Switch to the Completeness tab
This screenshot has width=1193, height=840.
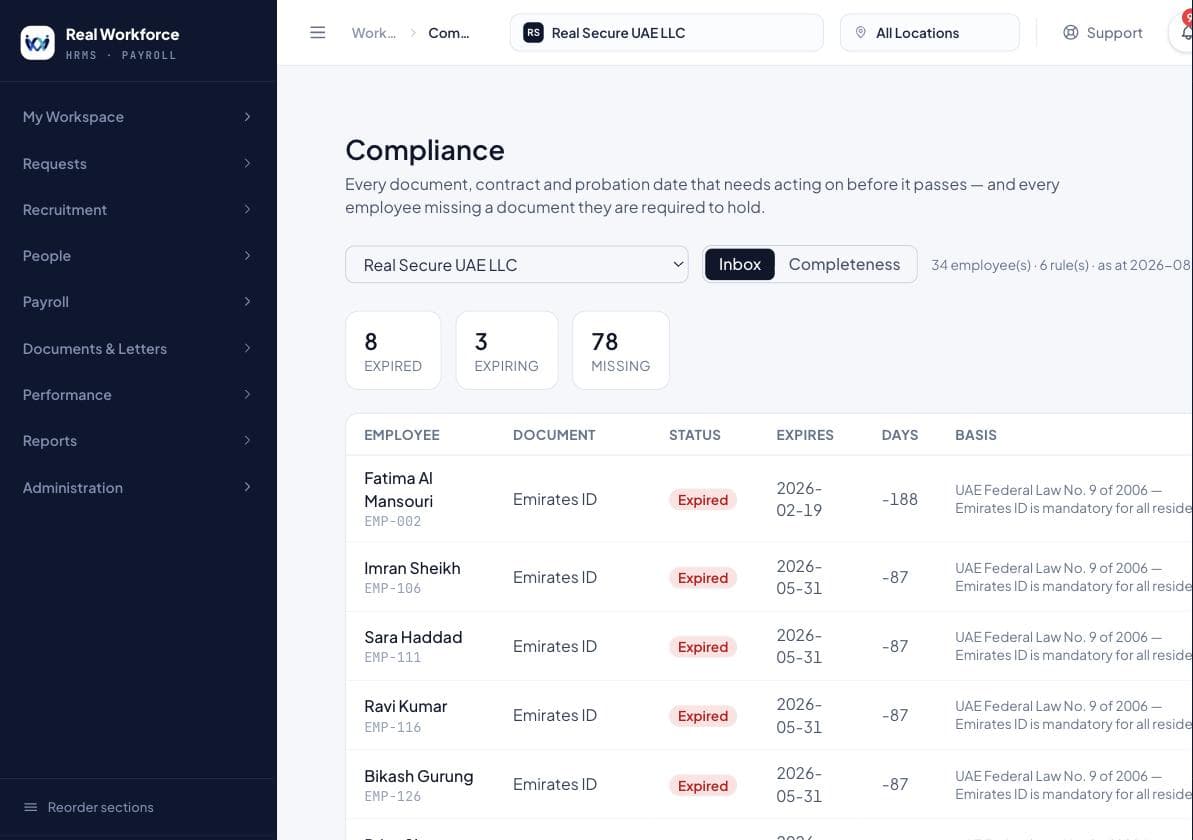pos(844,264)
